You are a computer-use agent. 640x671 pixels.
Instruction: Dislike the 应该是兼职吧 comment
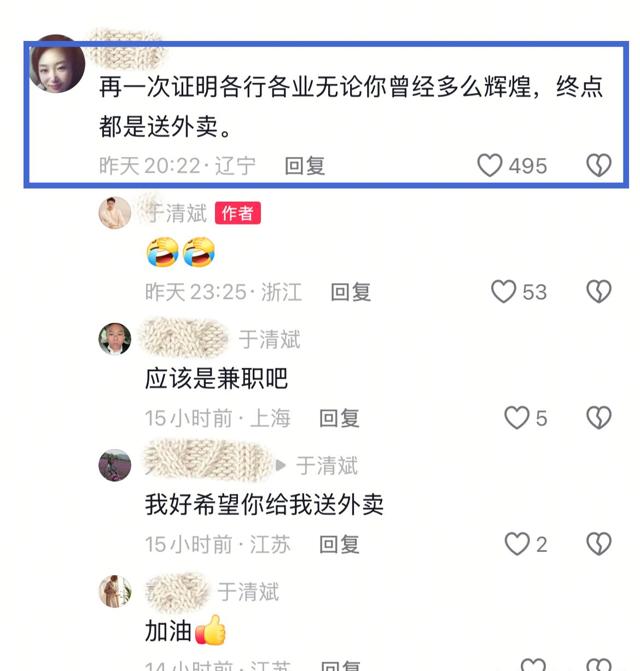pyautogui.click(x=599, y=418)
